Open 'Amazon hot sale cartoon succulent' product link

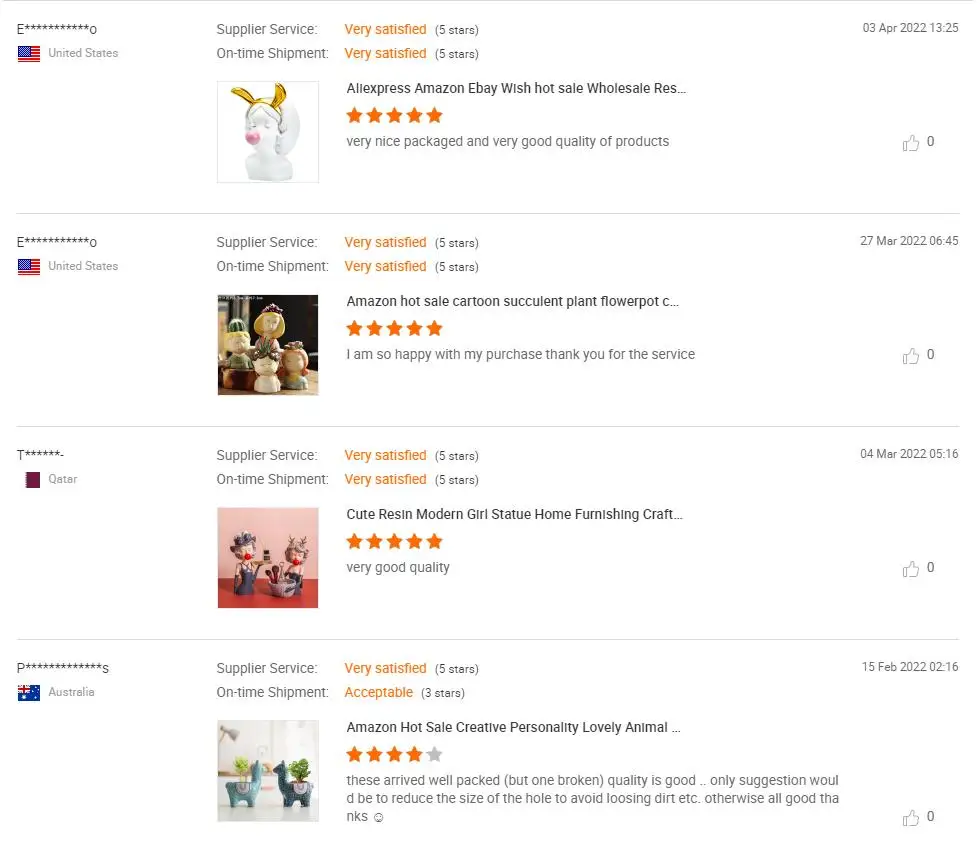(x=513, y=301)
